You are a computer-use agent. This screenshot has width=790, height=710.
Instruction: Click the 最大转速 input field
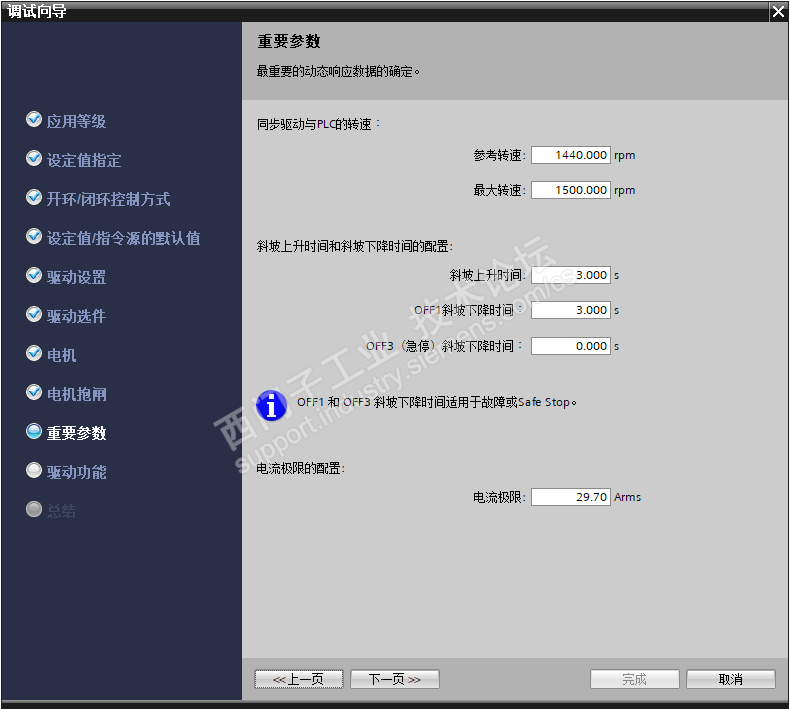point(571,190)
